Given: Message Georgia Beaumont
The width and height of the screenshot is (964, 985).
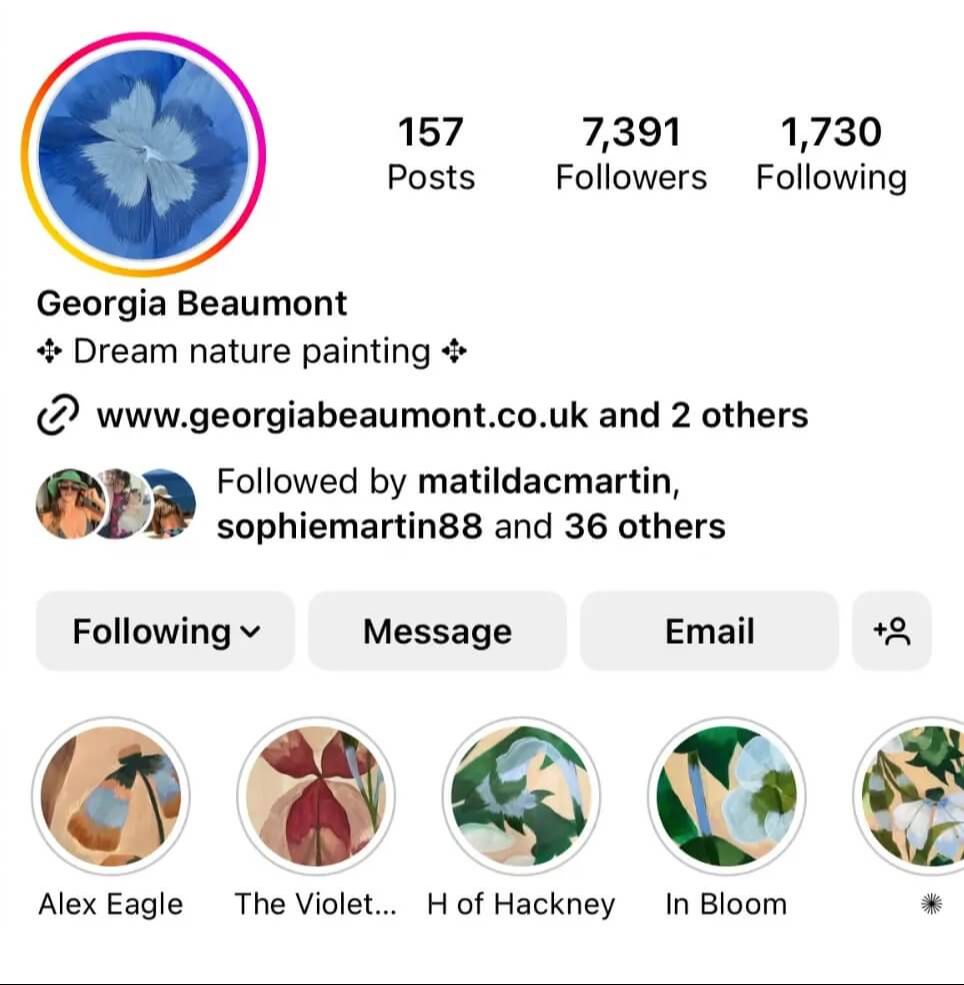Looking at the screenshot, I should [437, 631].
